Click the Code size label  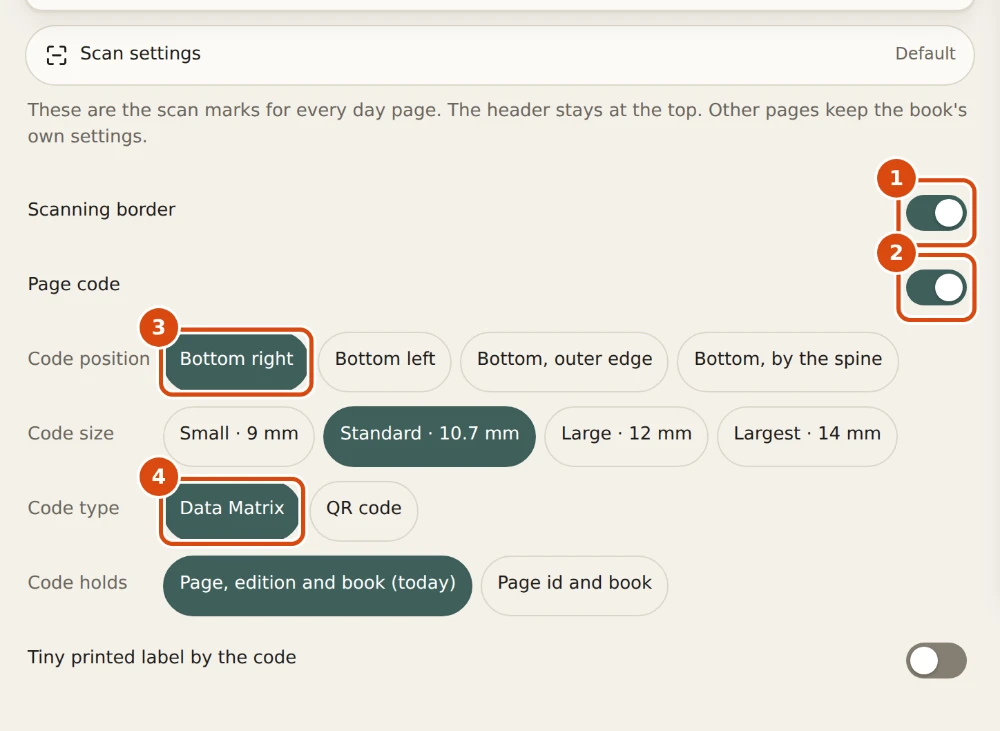pyautogui.click(x=71, y=434)
